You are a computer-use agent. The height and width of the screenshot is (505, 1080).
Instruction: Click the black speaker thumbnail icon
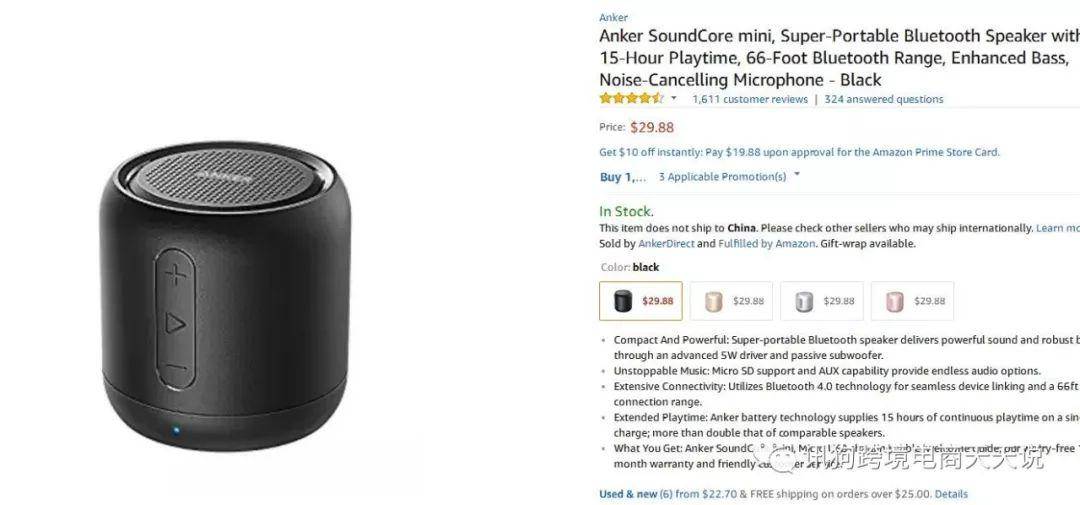623,301
